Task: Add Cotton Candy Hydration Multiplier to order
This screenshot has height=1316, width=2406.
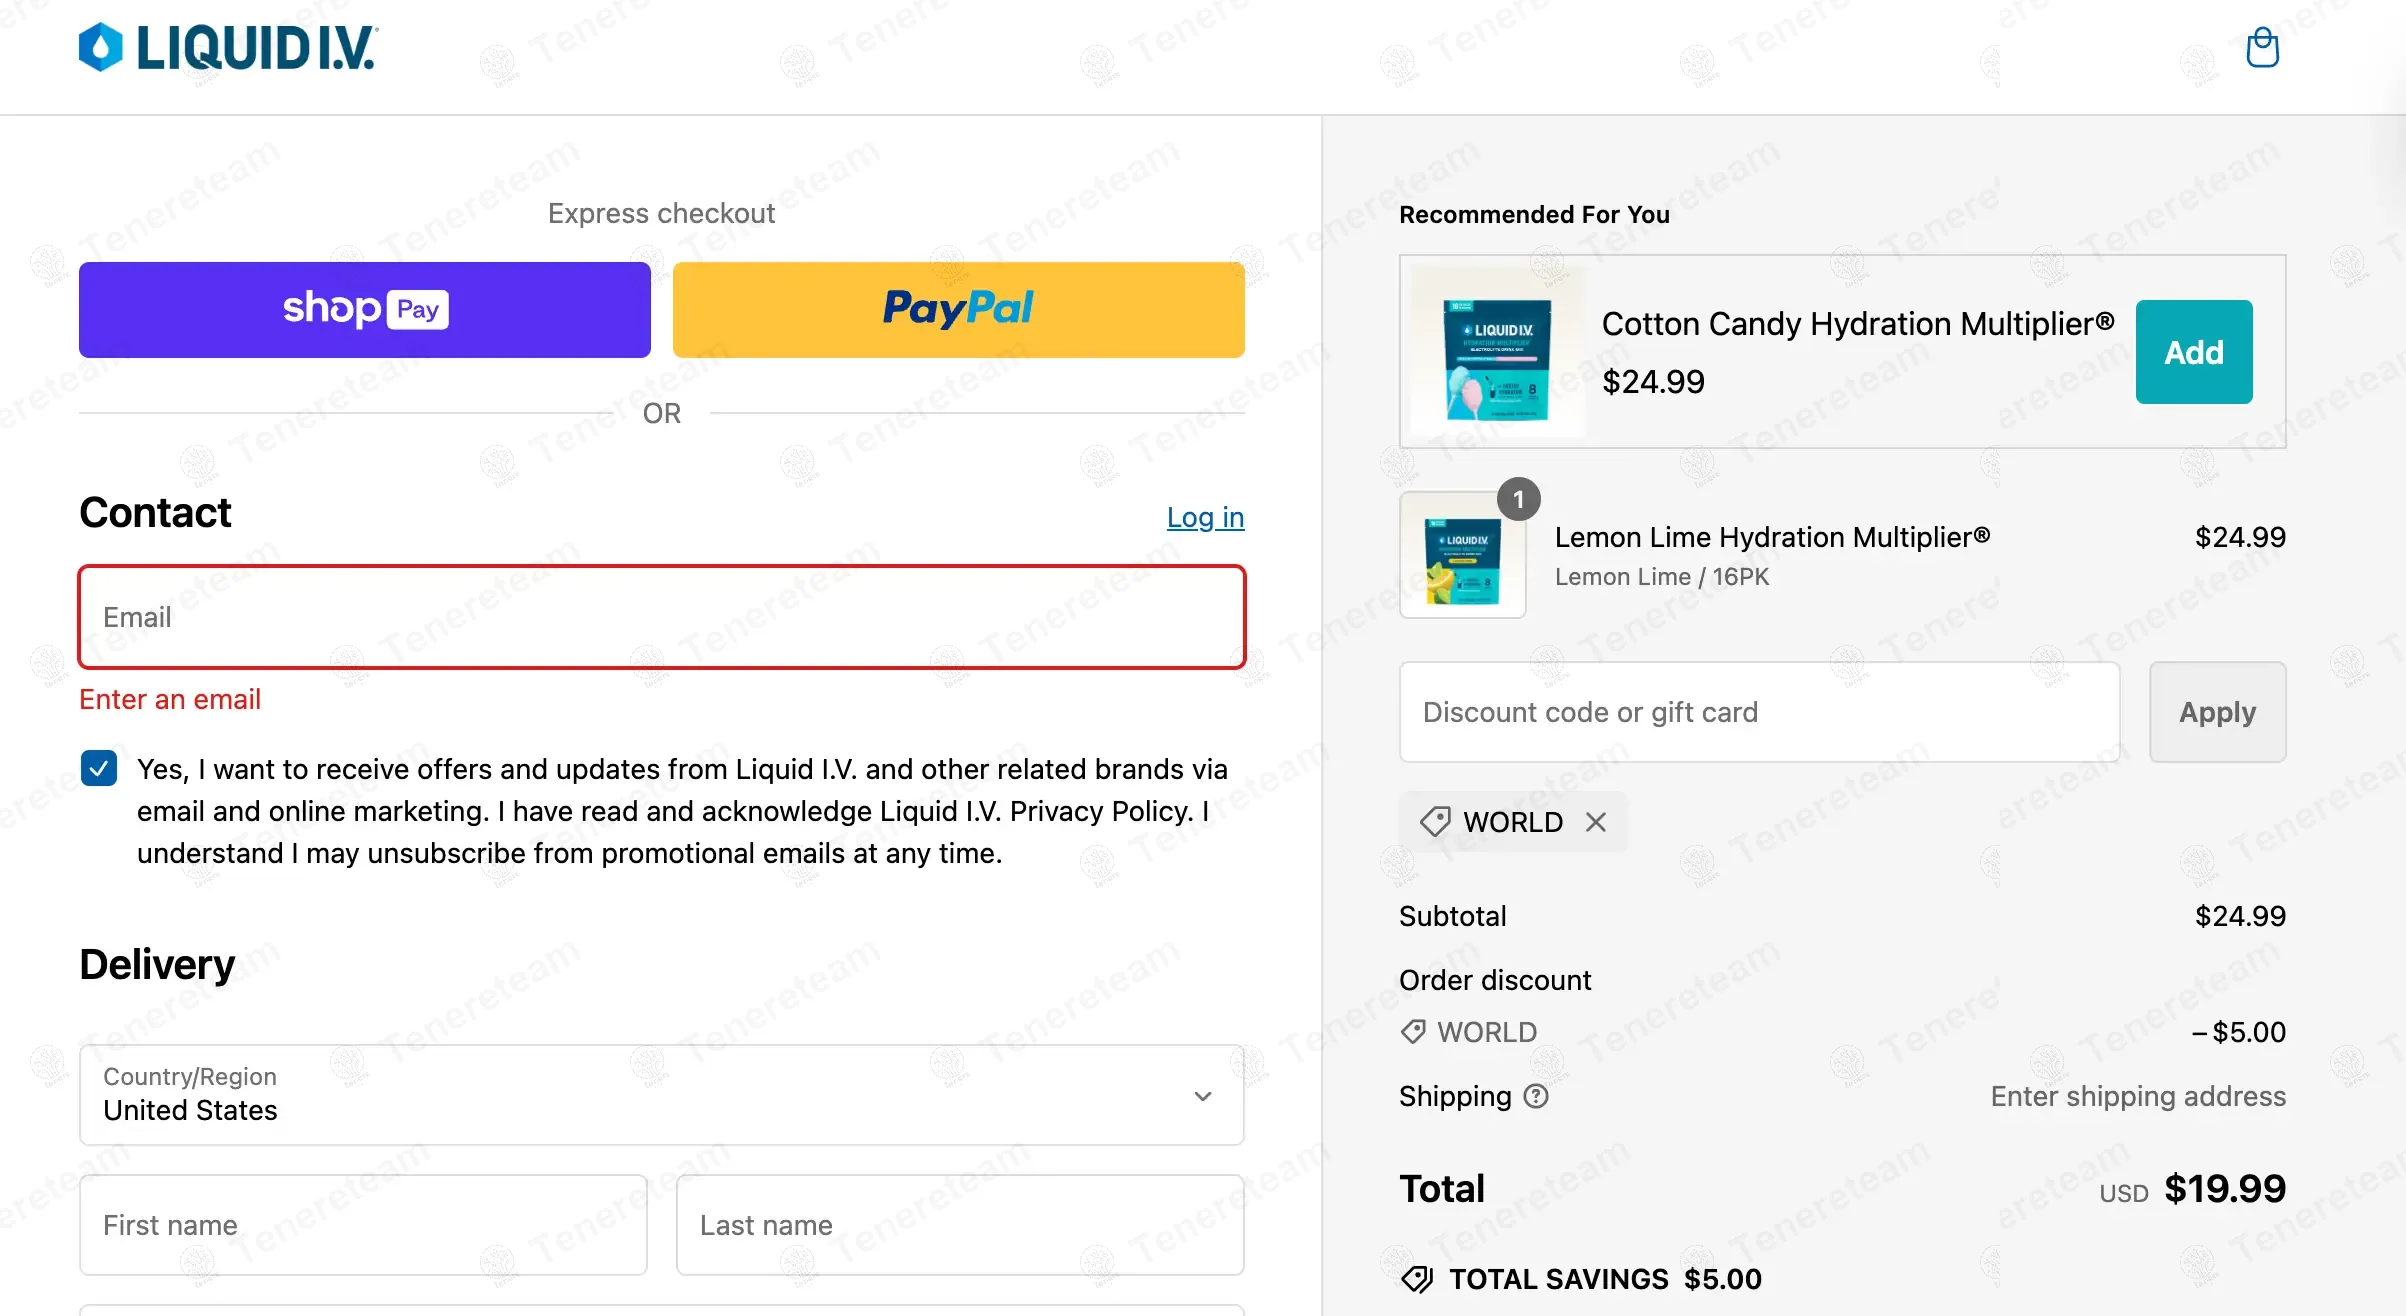Action: pos(2194,352)
